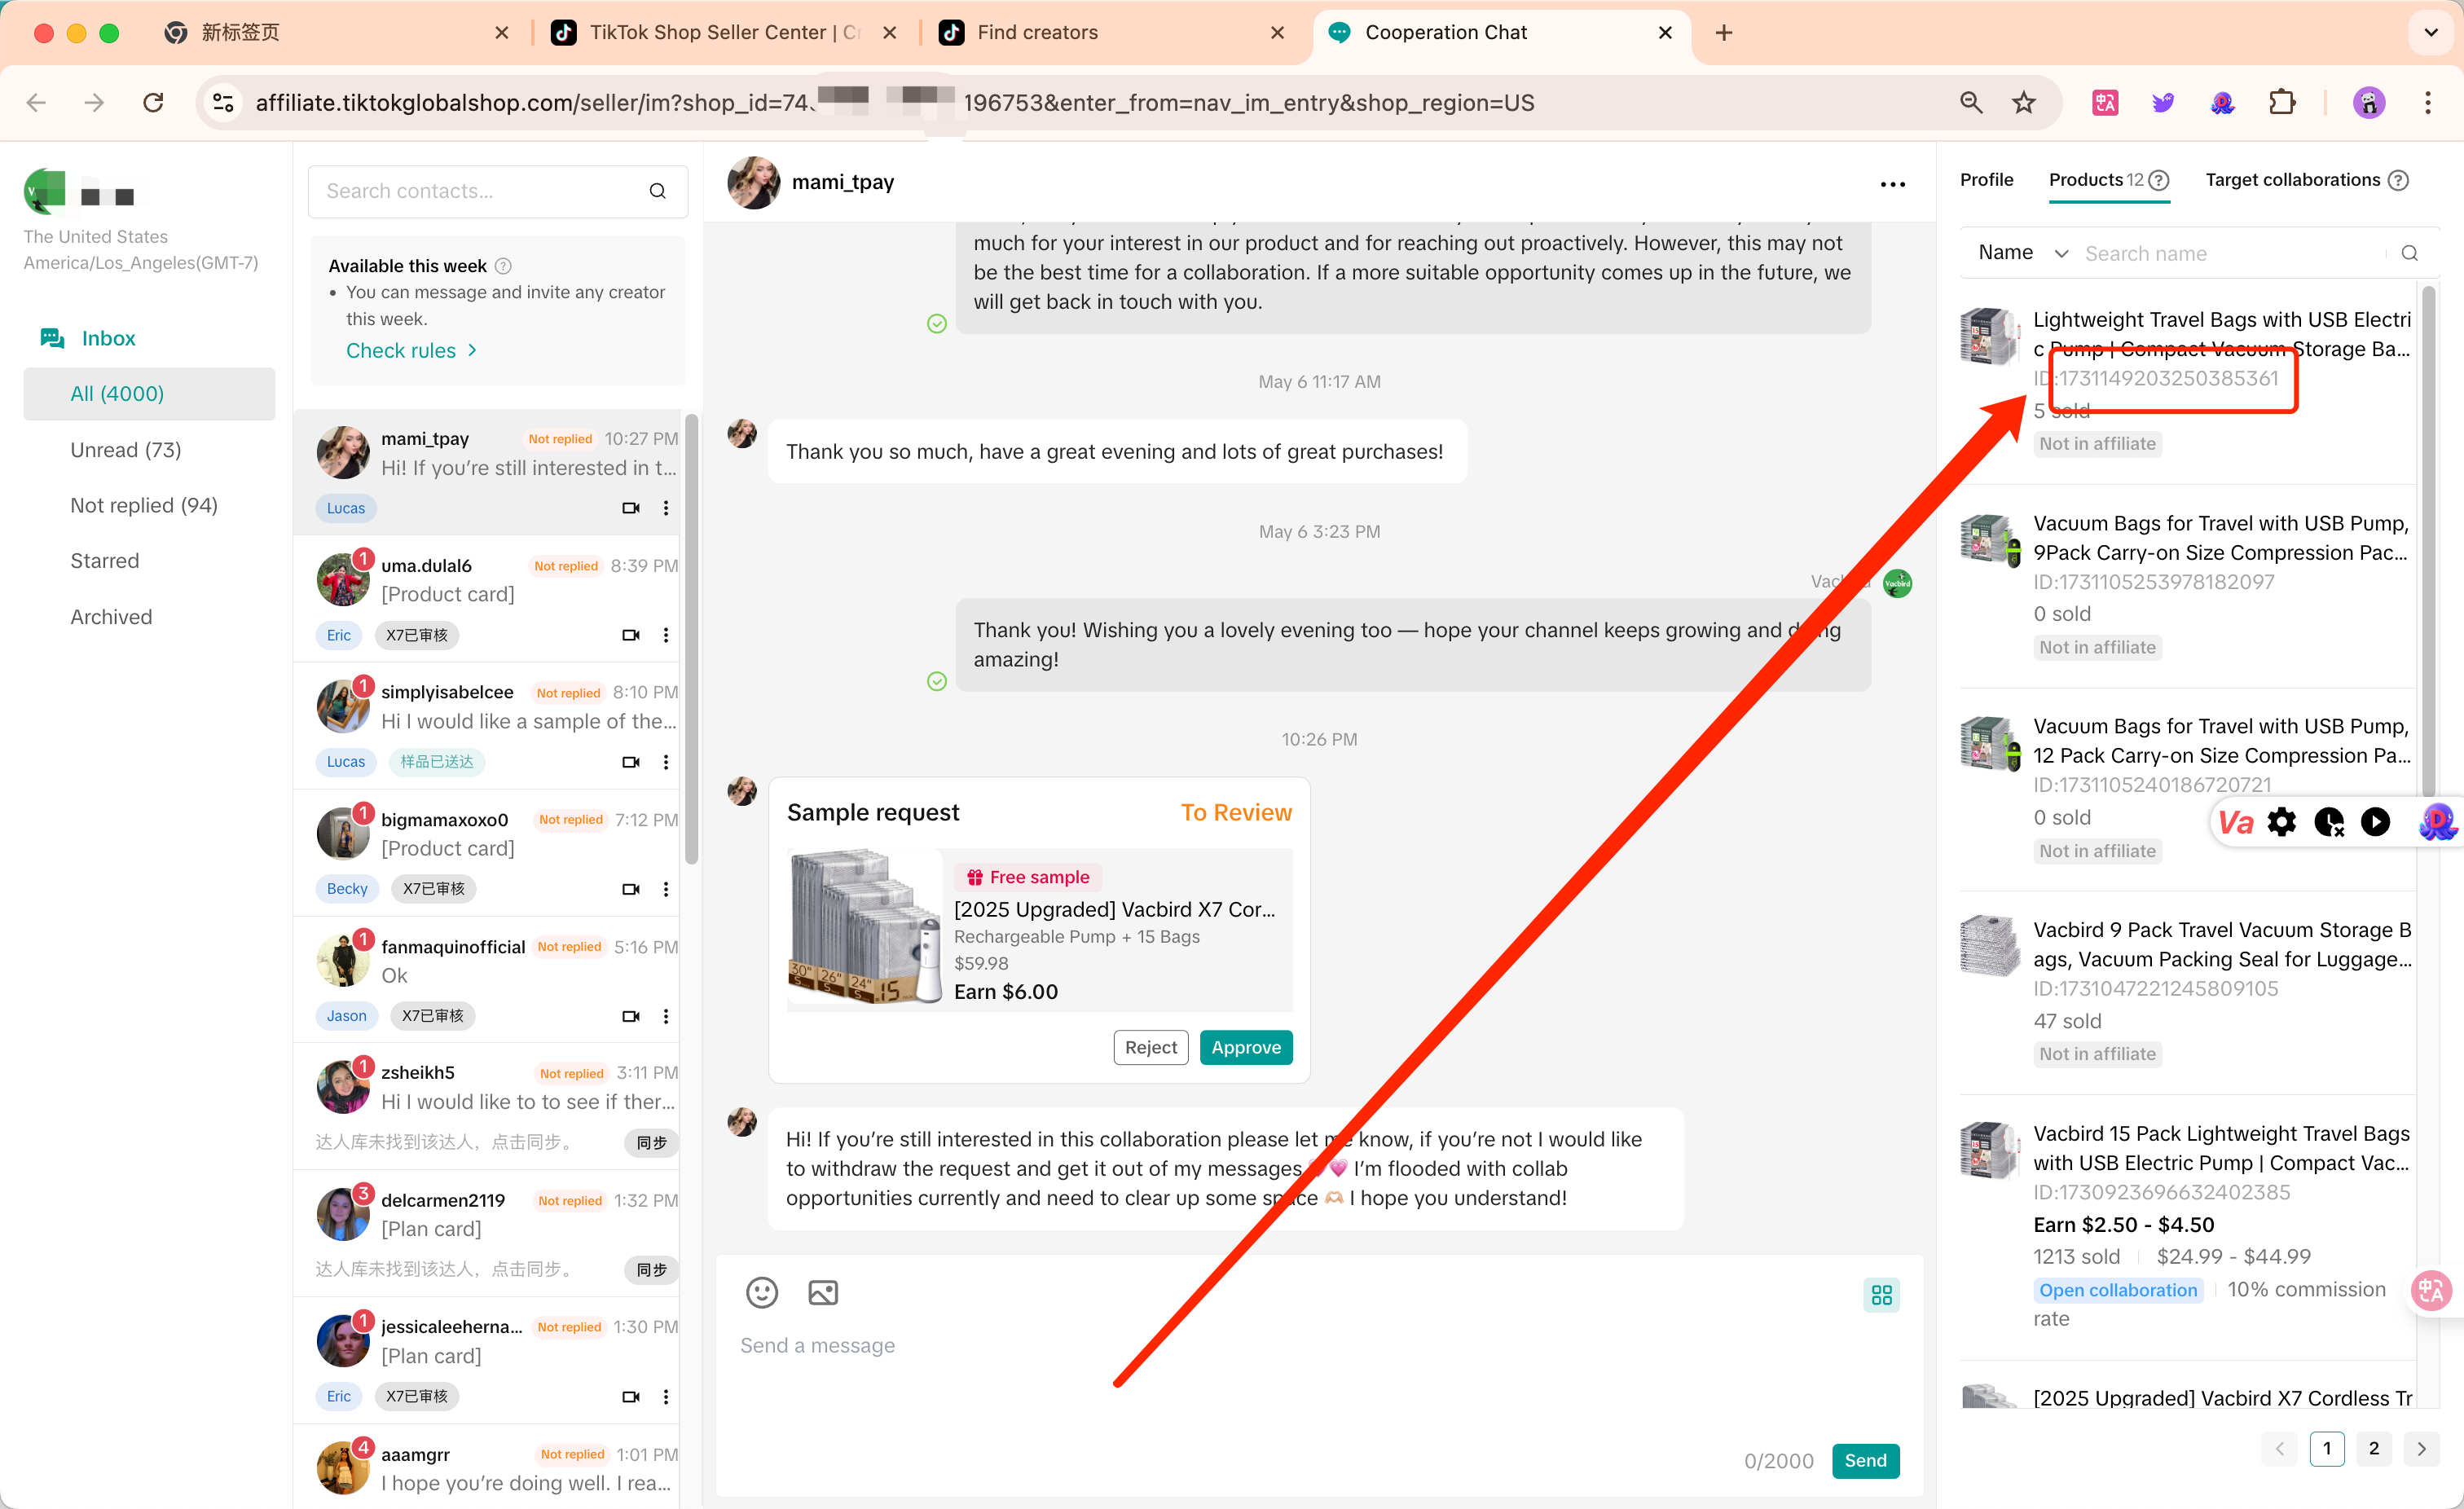The height and width of the screenshot is (1509, 2464).
Task: Click help icon next to Target collaborations
Action: click(2398, 180)
